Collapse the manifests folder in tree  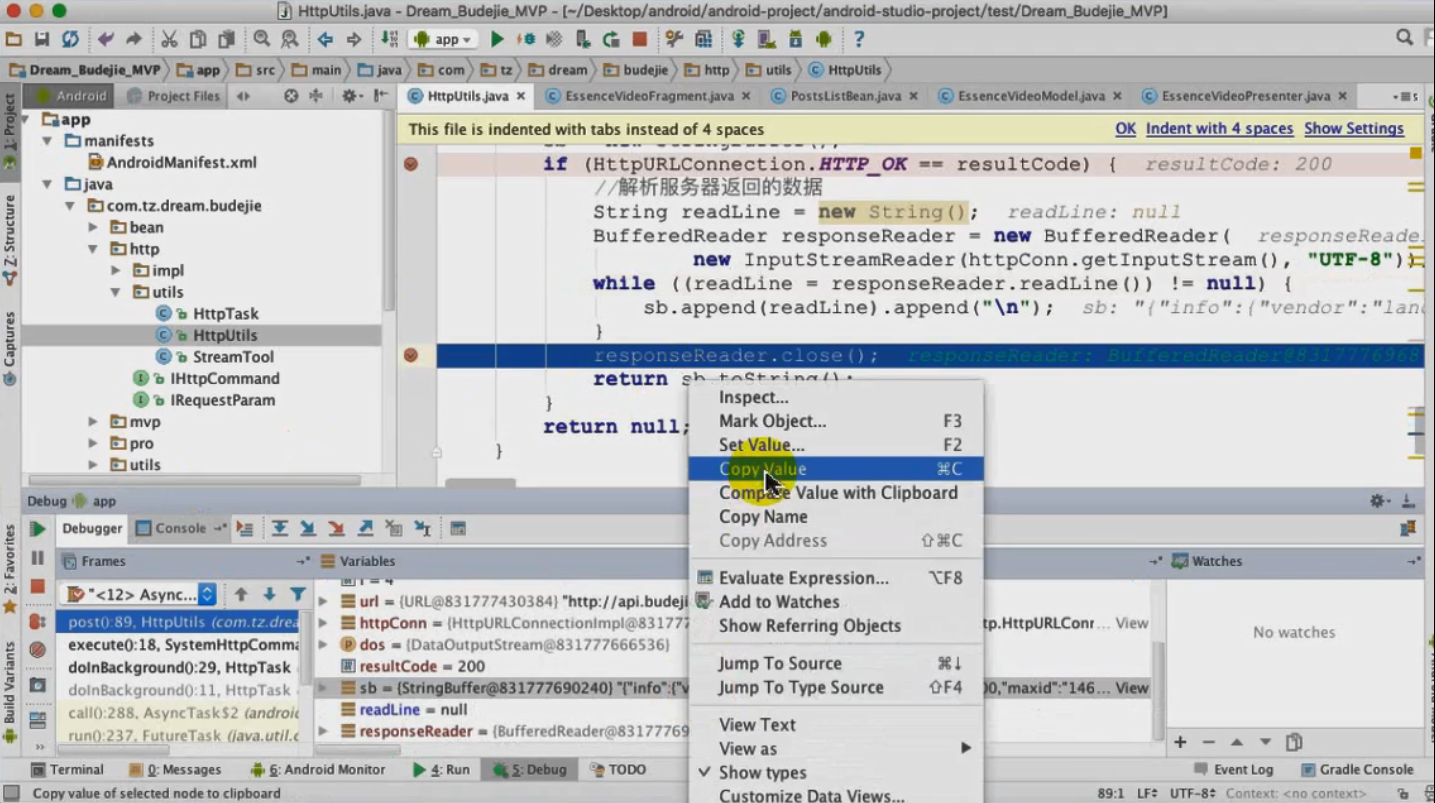(47, 141)
